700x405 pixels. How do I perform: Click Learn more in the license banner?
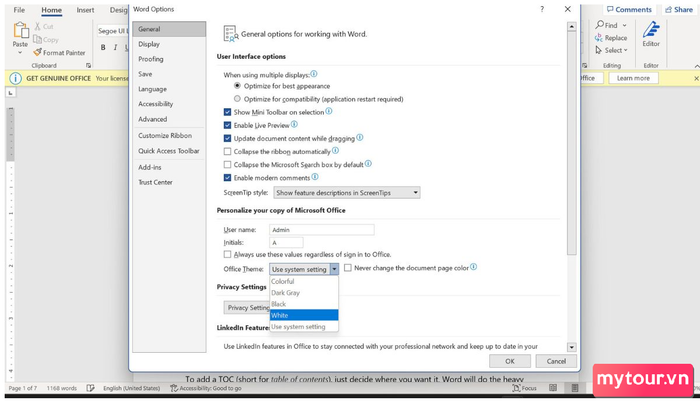pyautogui.click(x=633, y=78)
